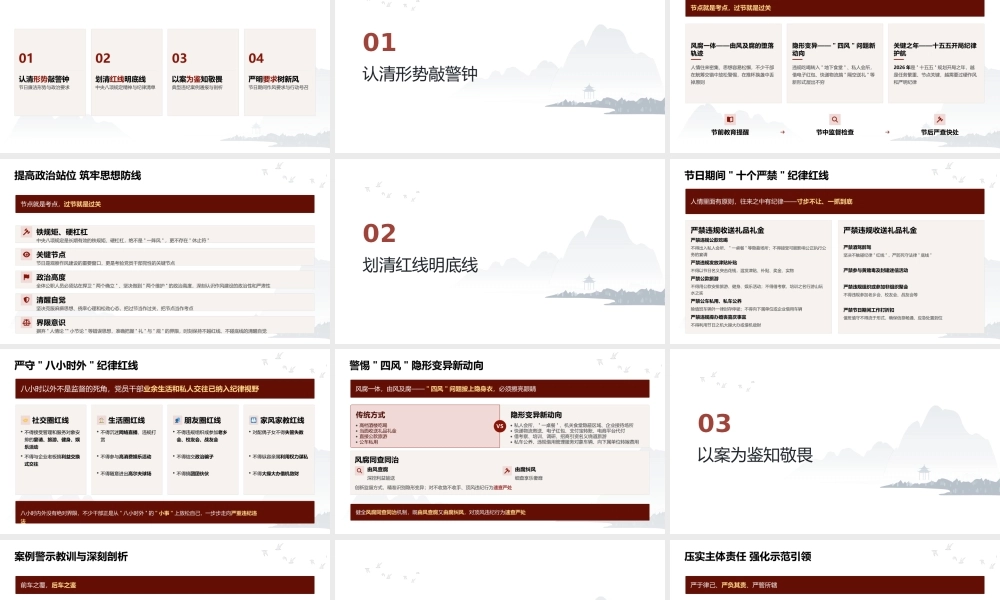Click the arrow after 节前教育提醒
Viewport: 1000px width, 600px height.
783,133
